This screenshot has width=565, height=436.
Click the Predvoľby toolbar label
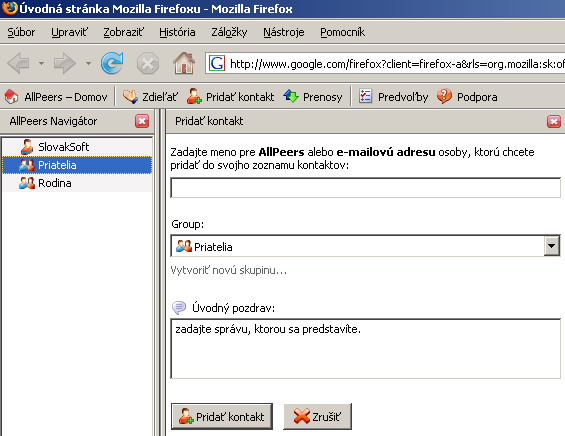tap(403, 97)
